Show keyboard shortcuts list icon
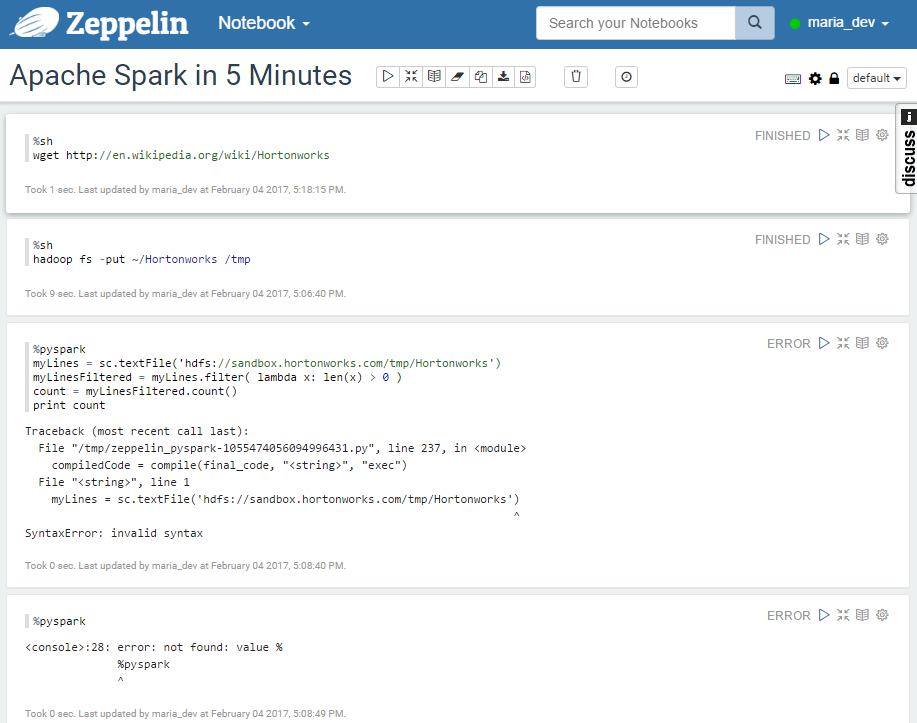This screenshot has height=723, width=917. (793, 78)
